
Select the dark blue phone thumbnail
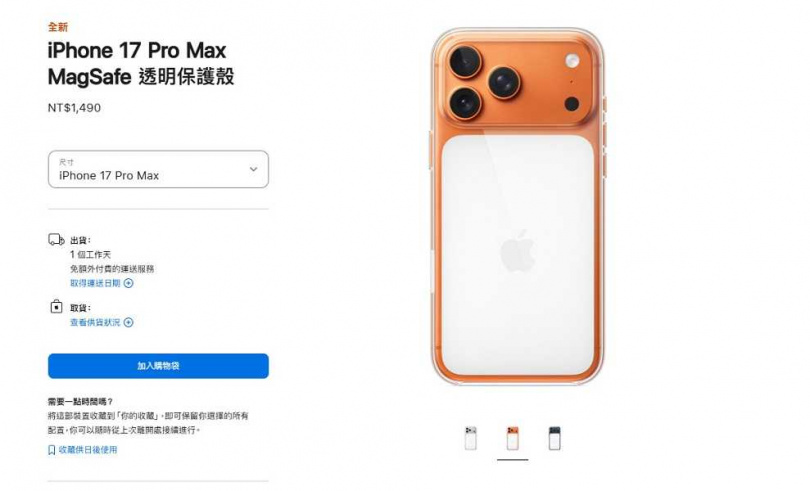(x=554, y=438)
